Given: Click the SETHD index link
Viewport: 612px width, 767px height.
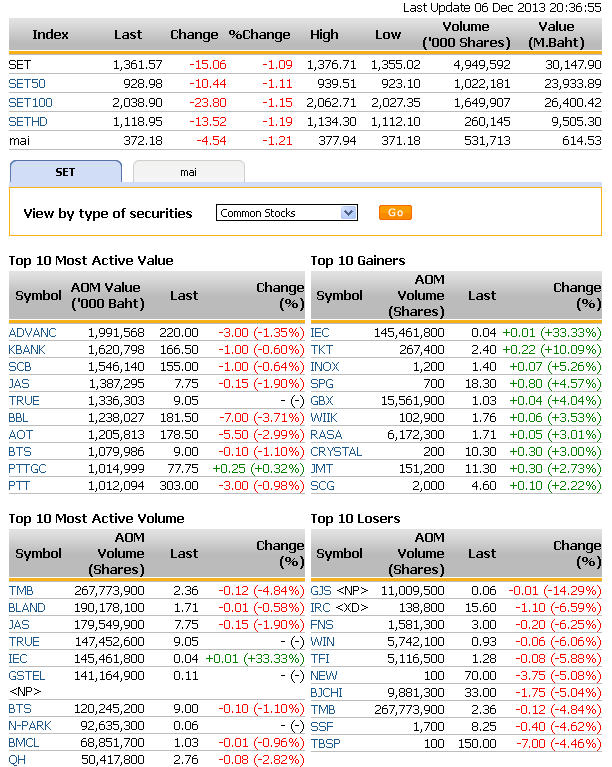Looking at the screenshot, I should tap(29, 122).
